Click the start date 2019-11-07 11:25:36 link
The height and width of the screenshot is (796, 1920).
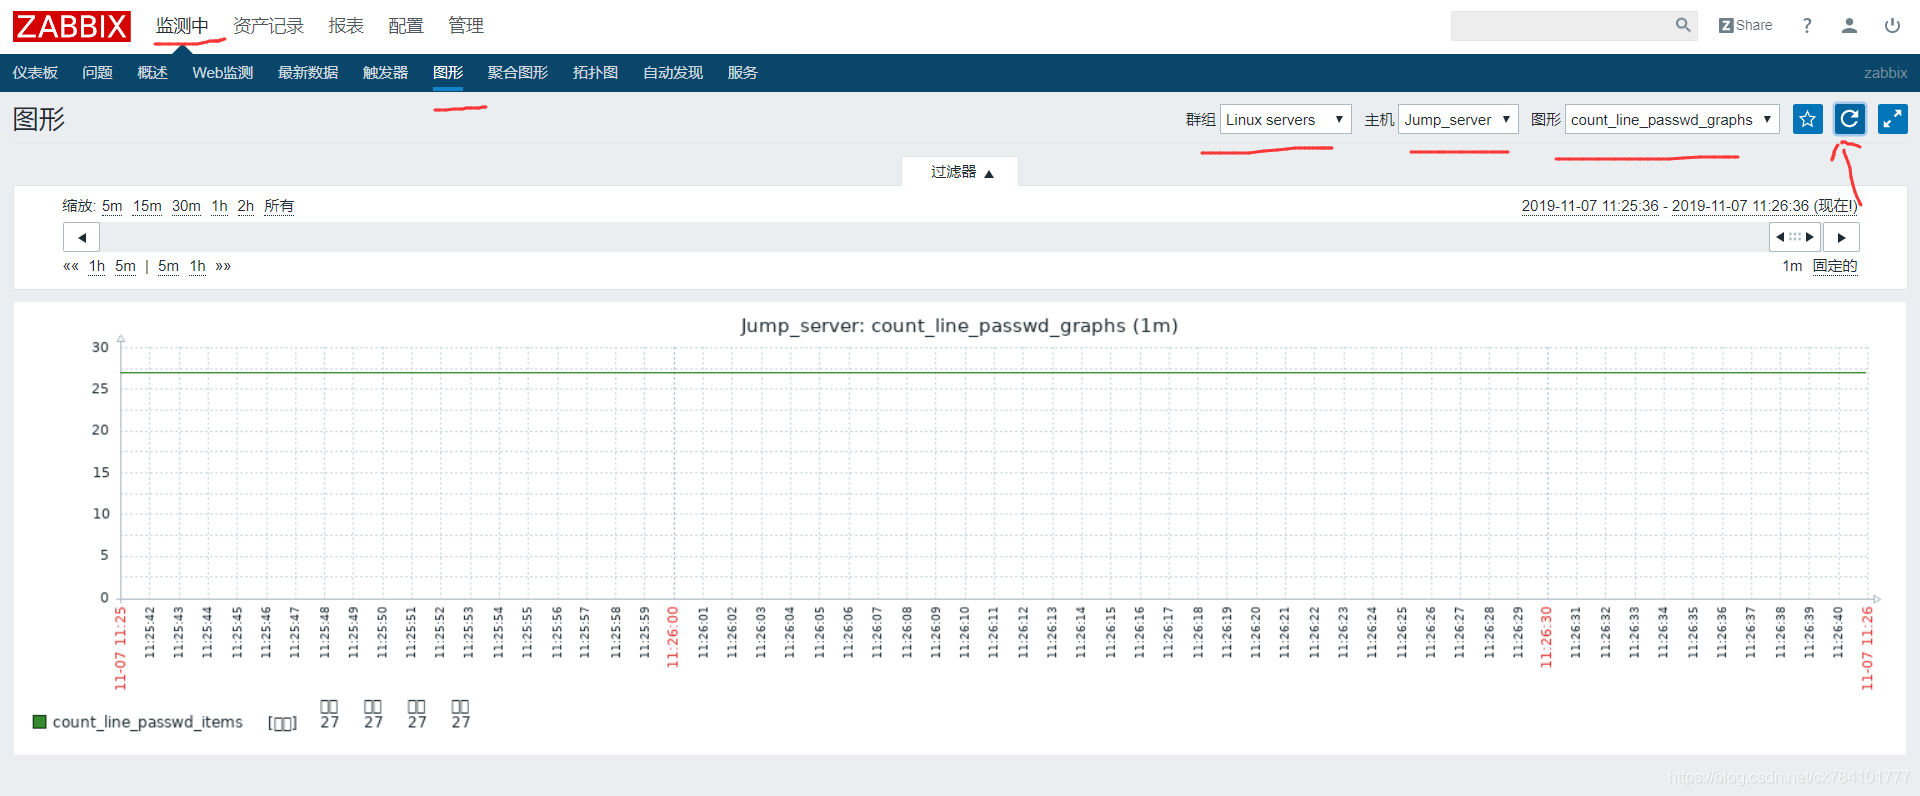coord(1590,206)
